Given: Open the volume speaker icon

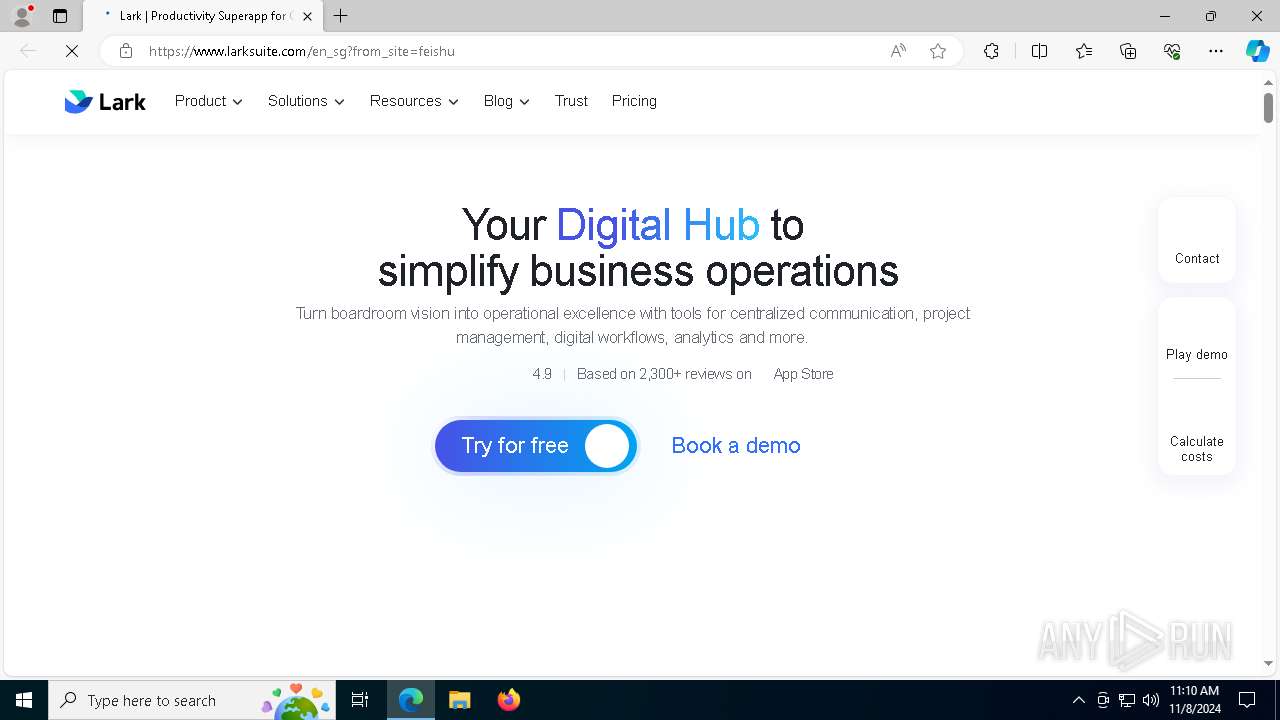Looking at the screenshot, I should 1150,700.
